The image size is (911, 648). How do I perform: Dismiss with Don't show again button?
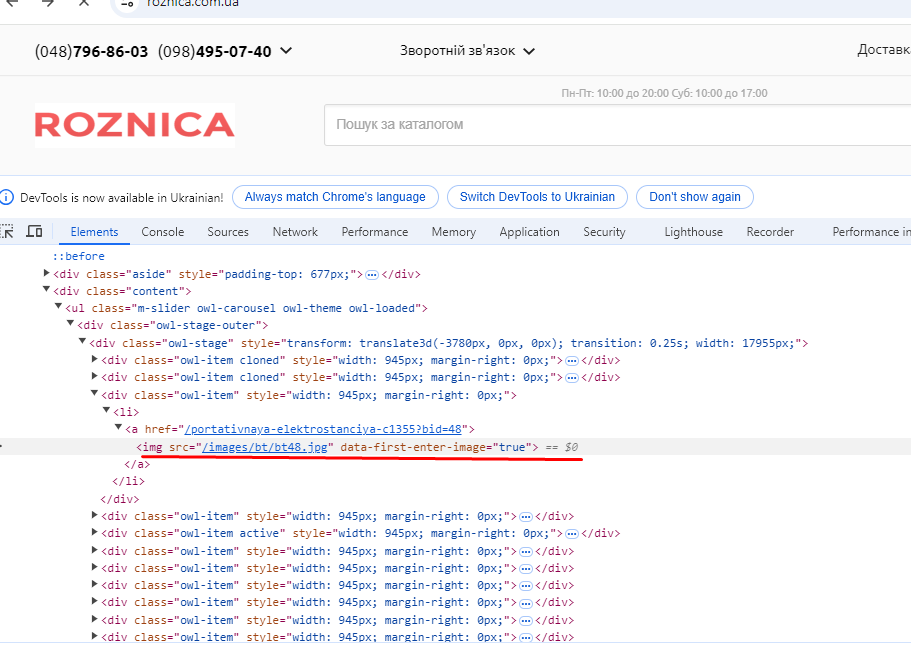click(695, 197)
